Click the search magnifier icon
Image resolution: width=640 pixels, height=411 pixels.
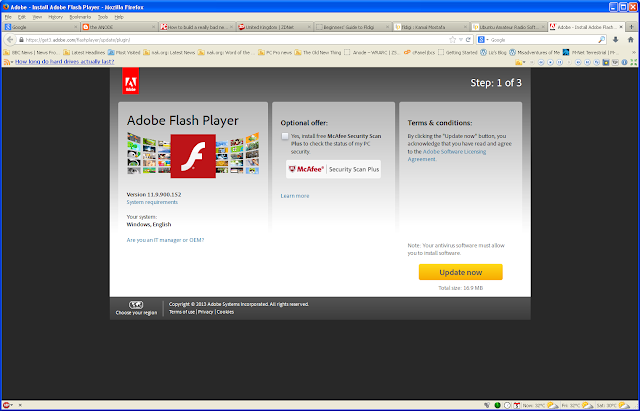[x=601, y=40]
